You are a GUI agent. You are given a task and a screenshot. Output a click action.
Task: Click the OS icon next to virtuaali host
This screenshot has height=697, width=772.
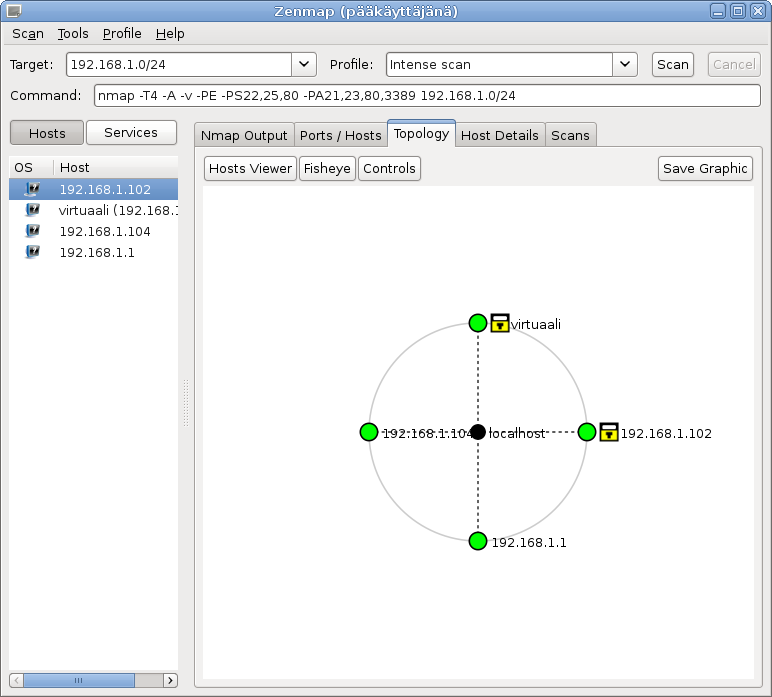coord(32,210)
